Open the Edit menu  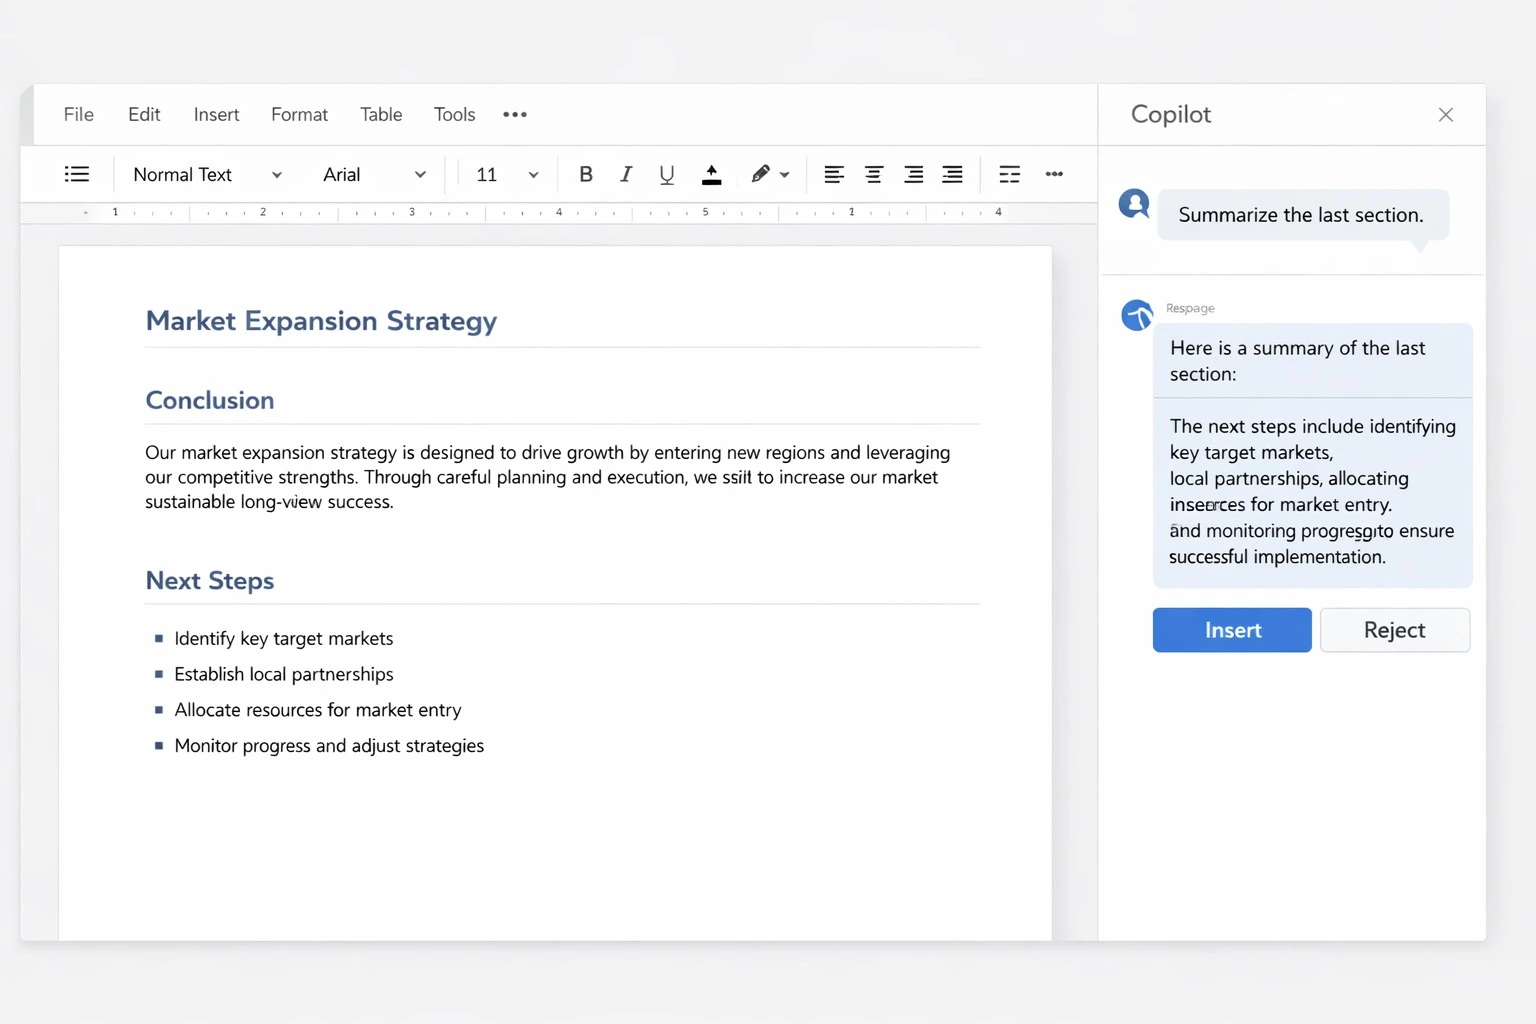[x=144, y=114]
